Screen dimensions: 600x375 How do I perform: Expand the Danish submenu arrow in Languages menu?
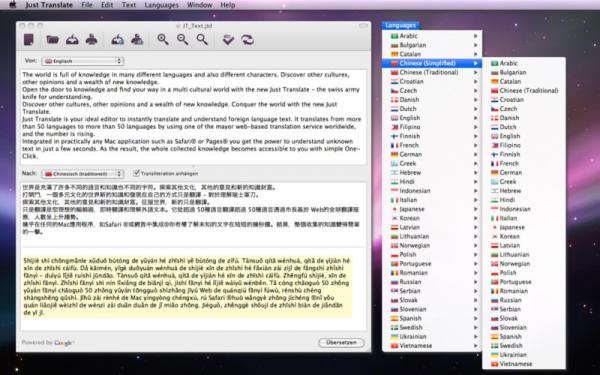[476, 99]
